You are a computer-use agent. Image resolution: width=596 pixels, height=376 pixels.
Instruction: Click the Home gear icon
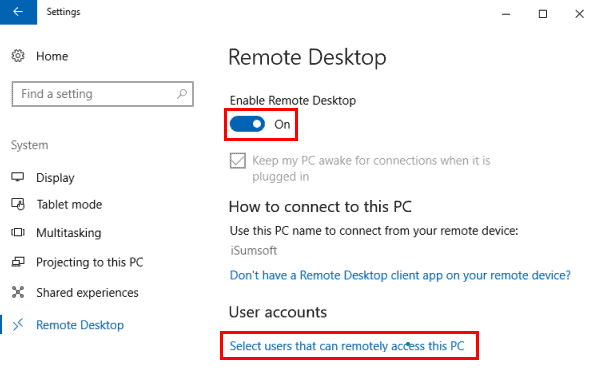coord(18,56)
